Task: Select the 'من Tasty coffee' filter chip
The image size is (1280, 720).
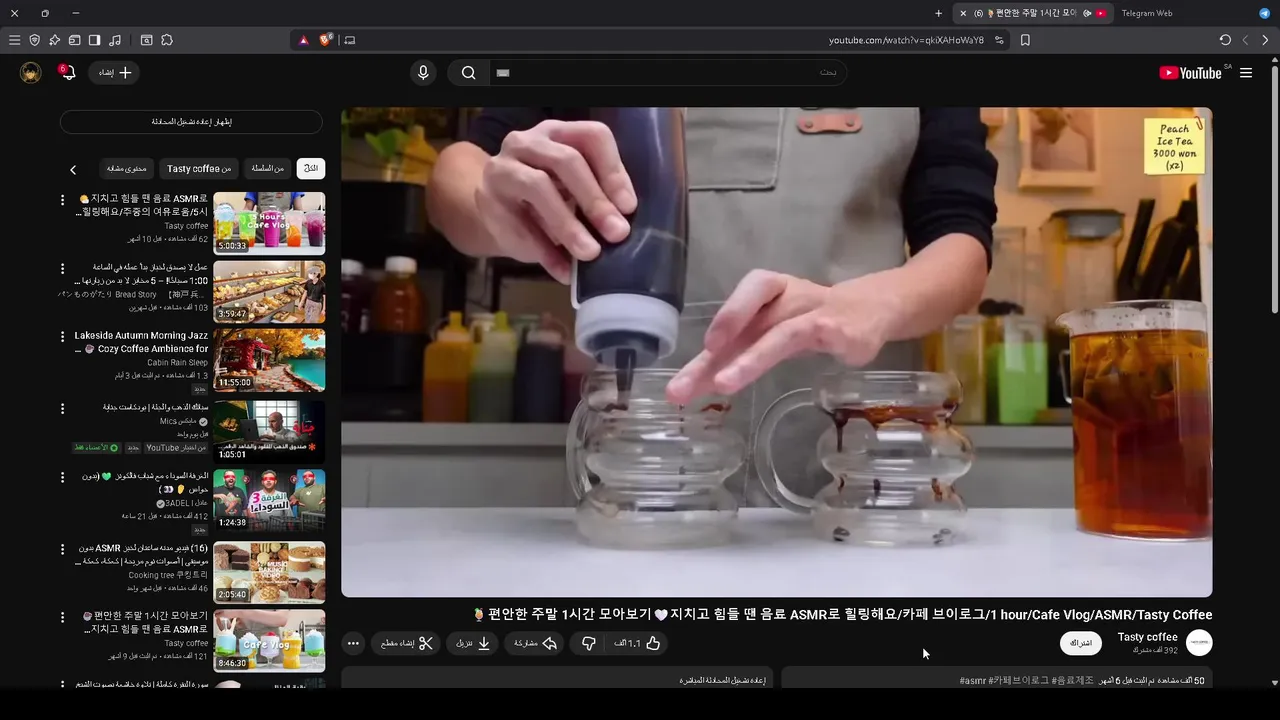Action: tap(199, 168)
